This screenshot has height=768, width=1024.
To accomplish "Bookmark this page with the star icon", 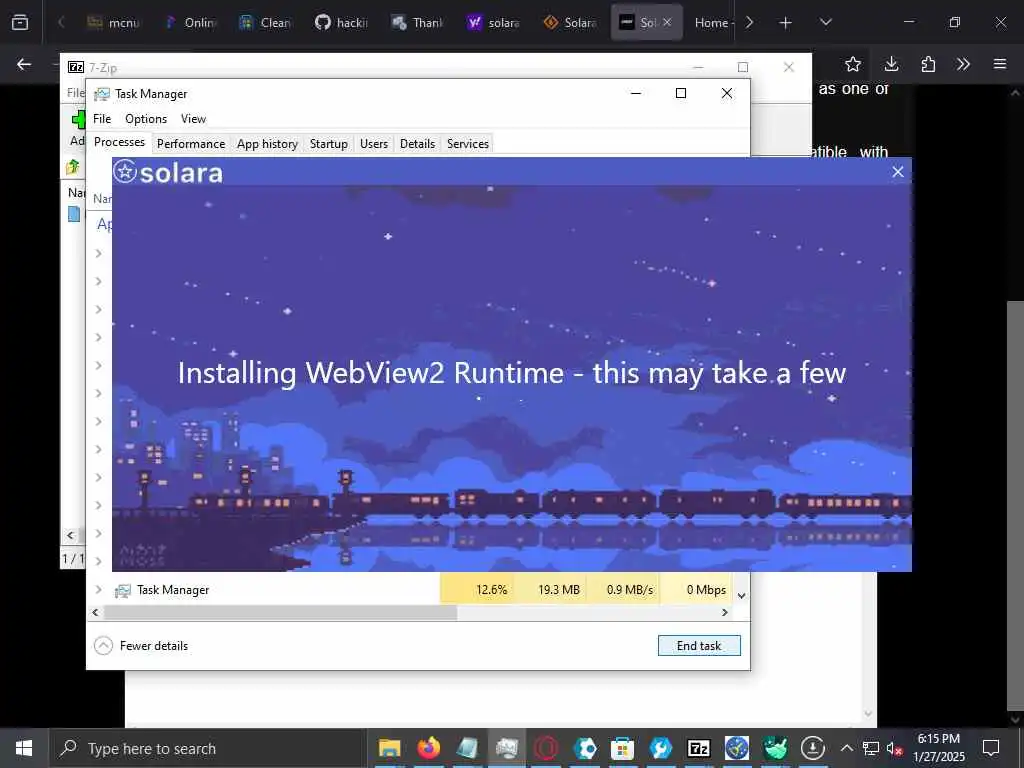I will (852, 64).
